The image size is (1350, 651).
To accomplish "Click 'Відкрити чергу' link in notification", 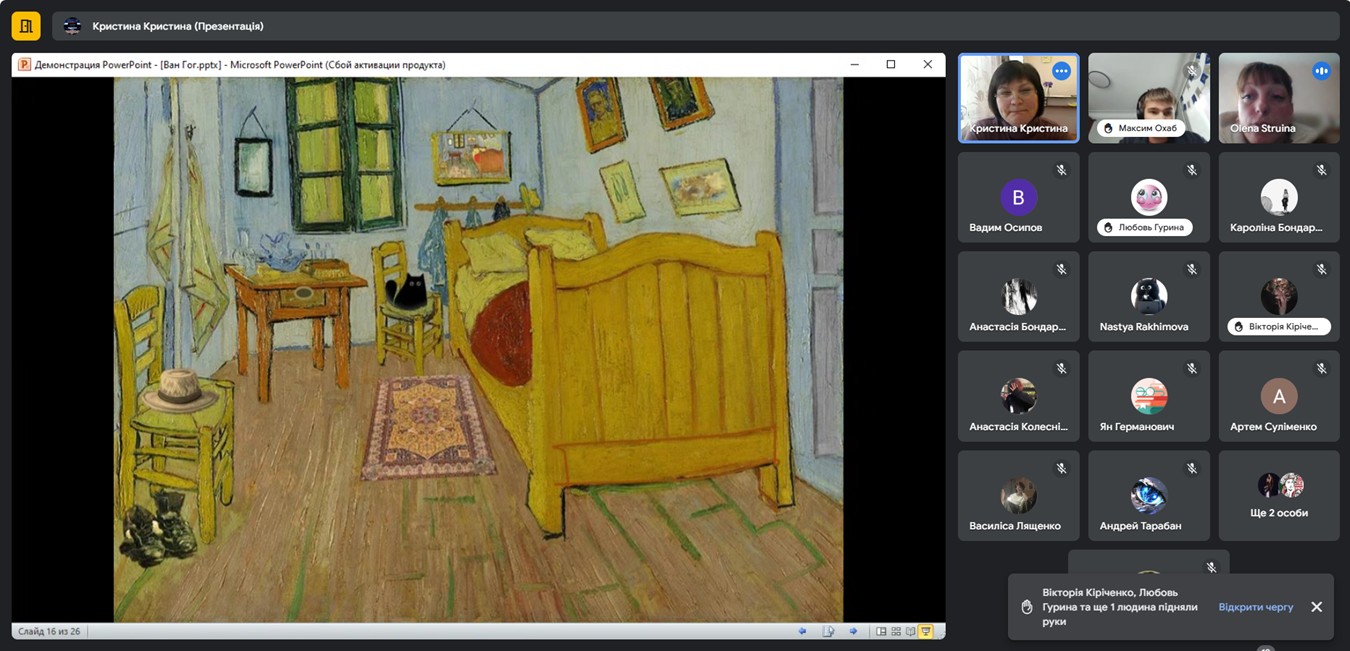I will [x=1255, y=607].
